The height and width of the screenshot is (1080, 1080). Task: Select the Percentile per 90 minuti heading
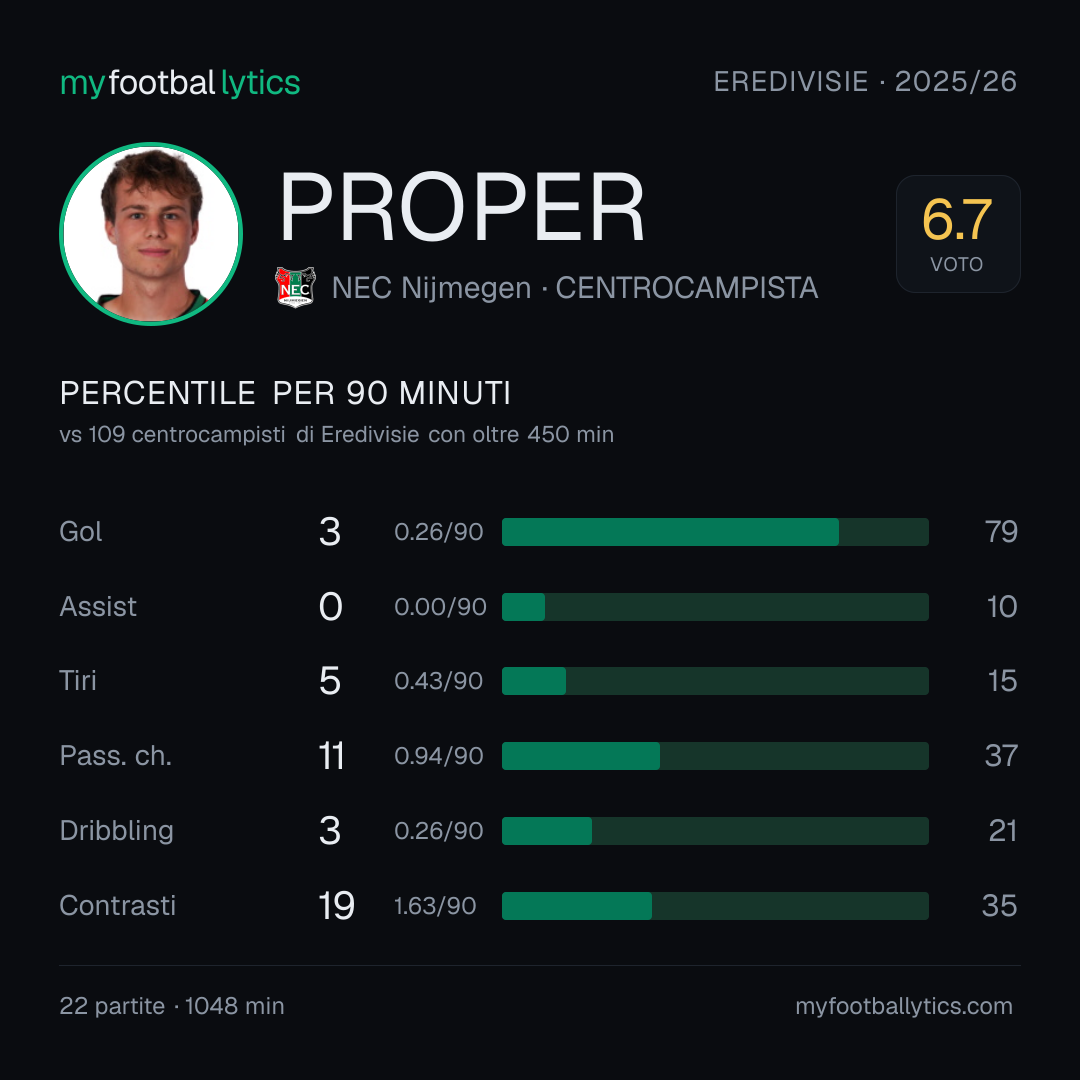[x=285, y=393]
